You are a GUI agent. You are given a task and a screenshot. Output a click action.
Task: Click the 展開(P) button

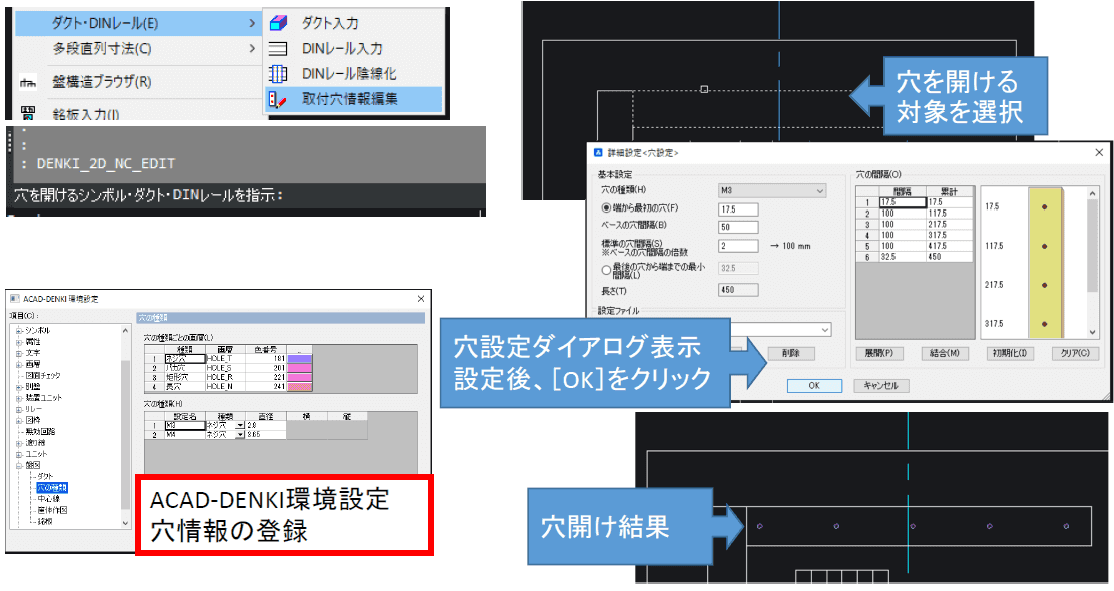click(879, 353)
